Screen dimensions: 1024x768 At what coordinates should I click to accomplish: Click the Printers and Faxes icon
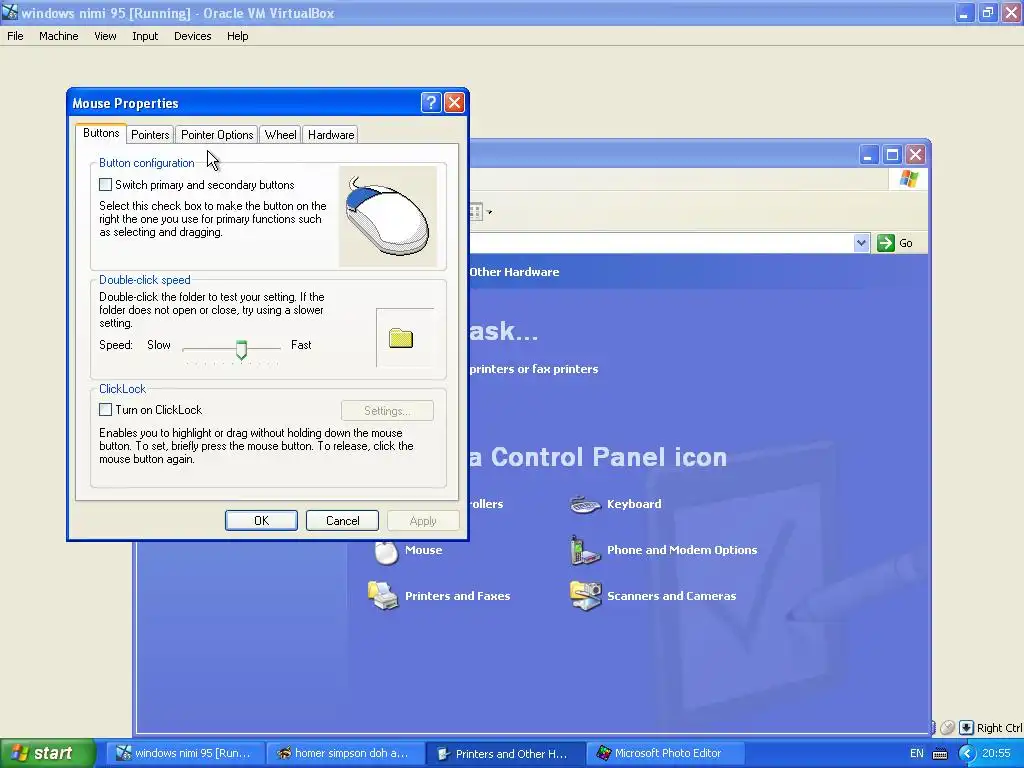(x=383, y=596)
